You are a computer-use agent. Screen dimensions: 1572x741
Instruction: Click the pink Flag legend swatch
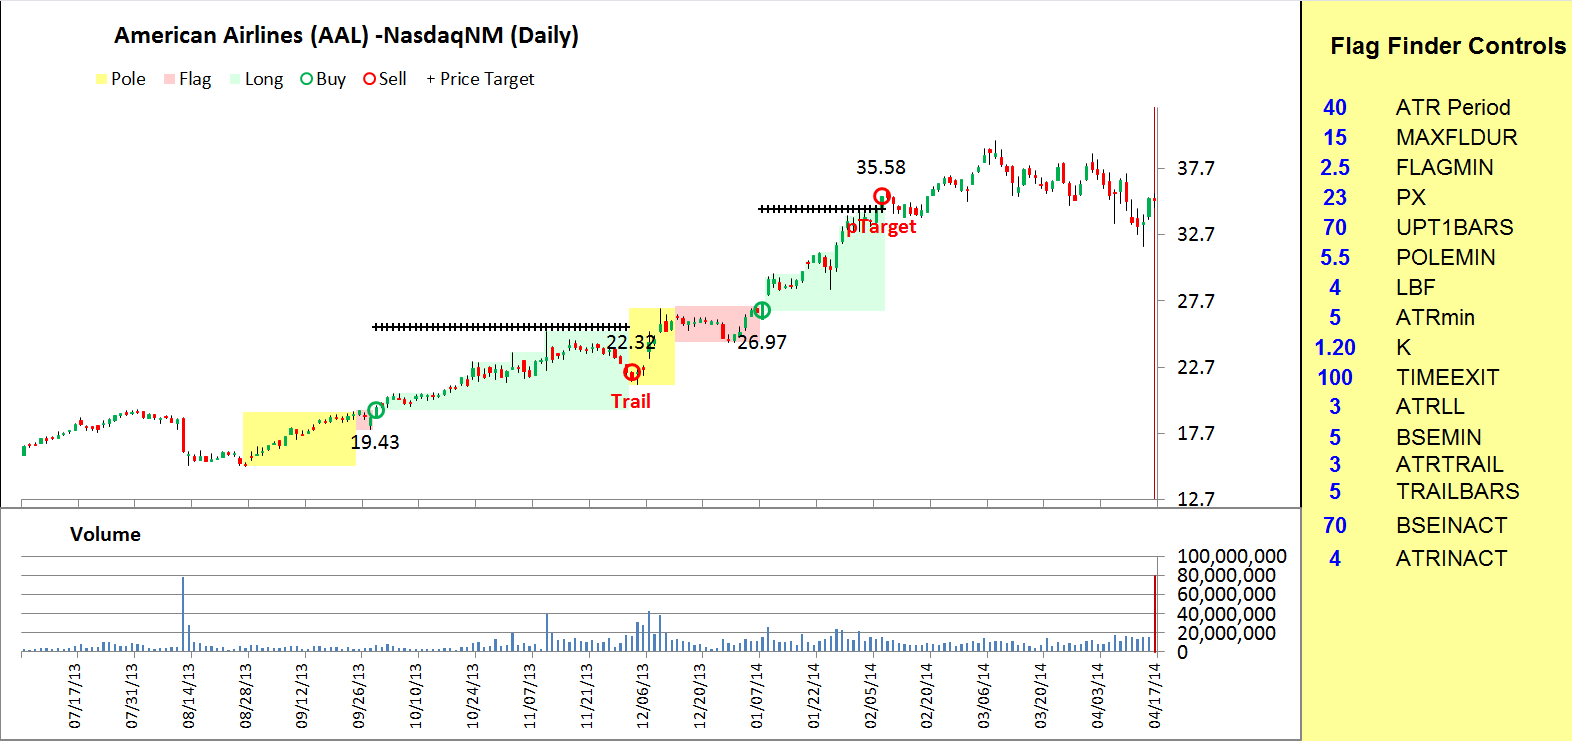point(169,79)
